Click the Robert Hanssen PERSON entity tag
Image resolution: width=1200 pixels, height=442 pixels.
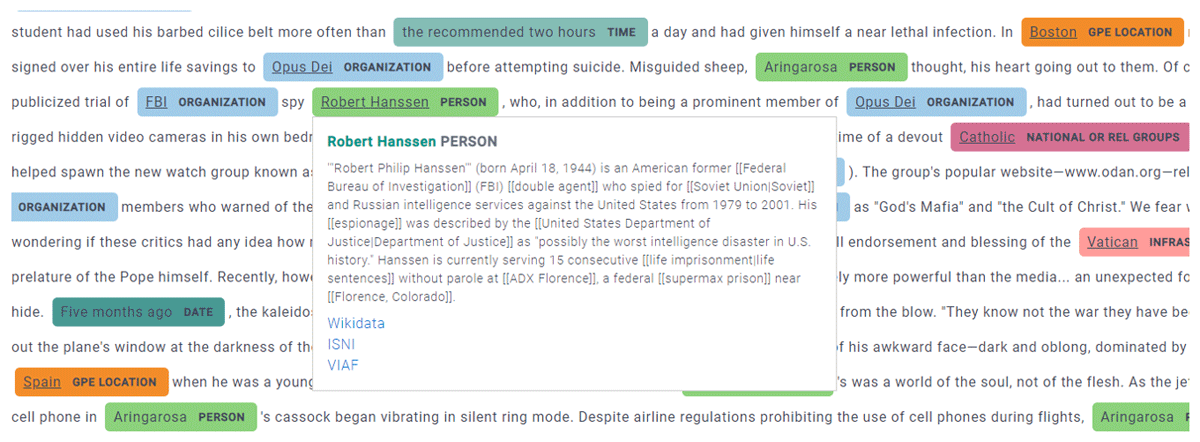[404, 102]
